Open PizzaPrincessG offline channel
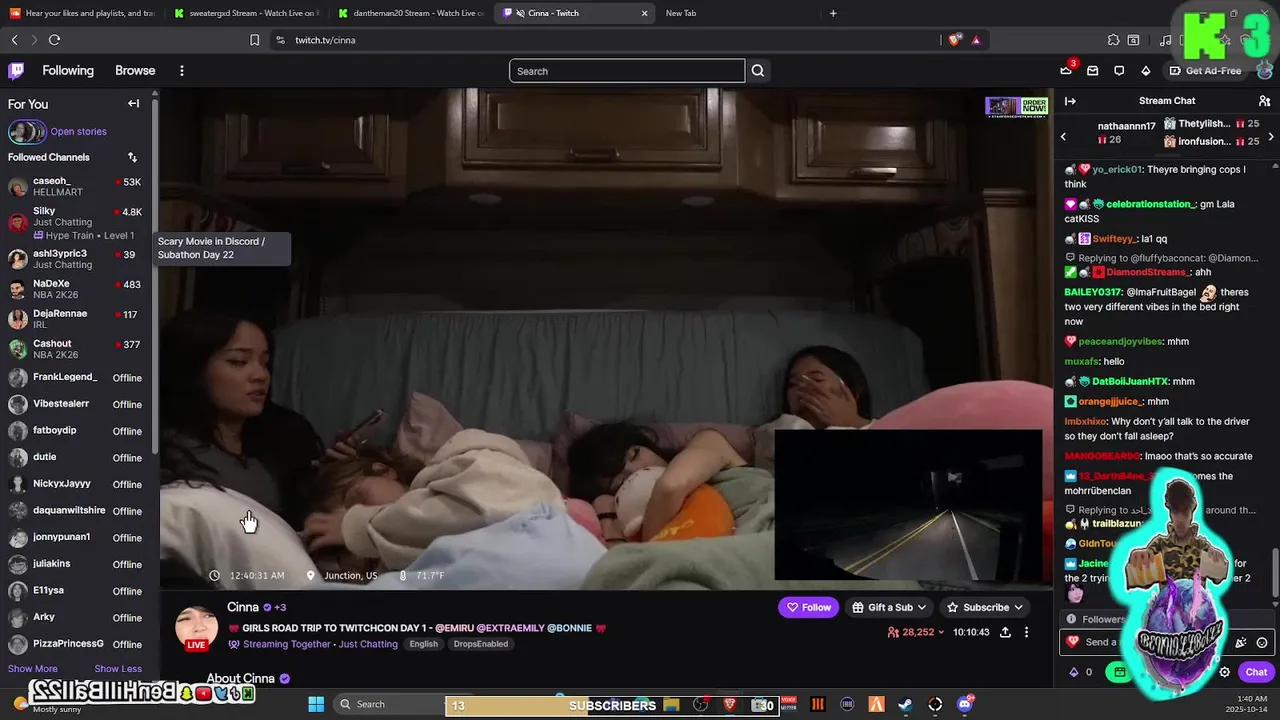Image resolution: width=1280 pixels, height=720 pixels. [75, 644]
